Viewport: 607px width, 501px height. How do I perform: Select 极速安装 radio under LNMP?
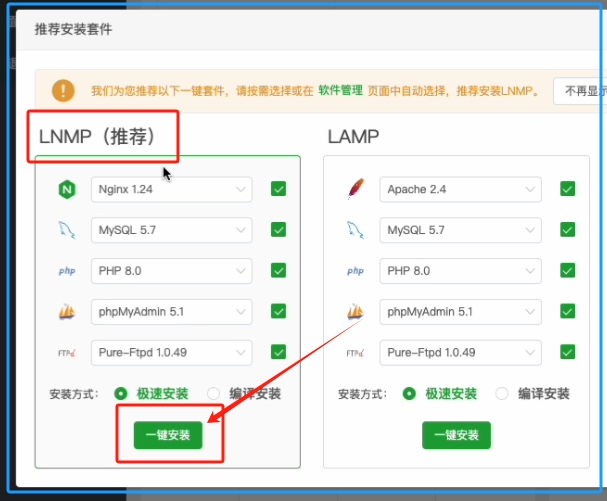click(x=121, y=394)
